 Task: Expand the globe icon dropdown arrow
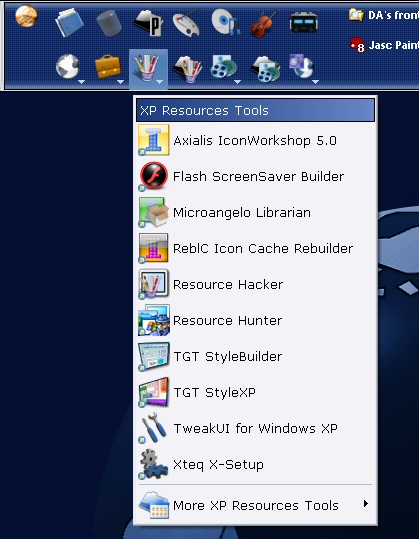[x=81, y=82]
